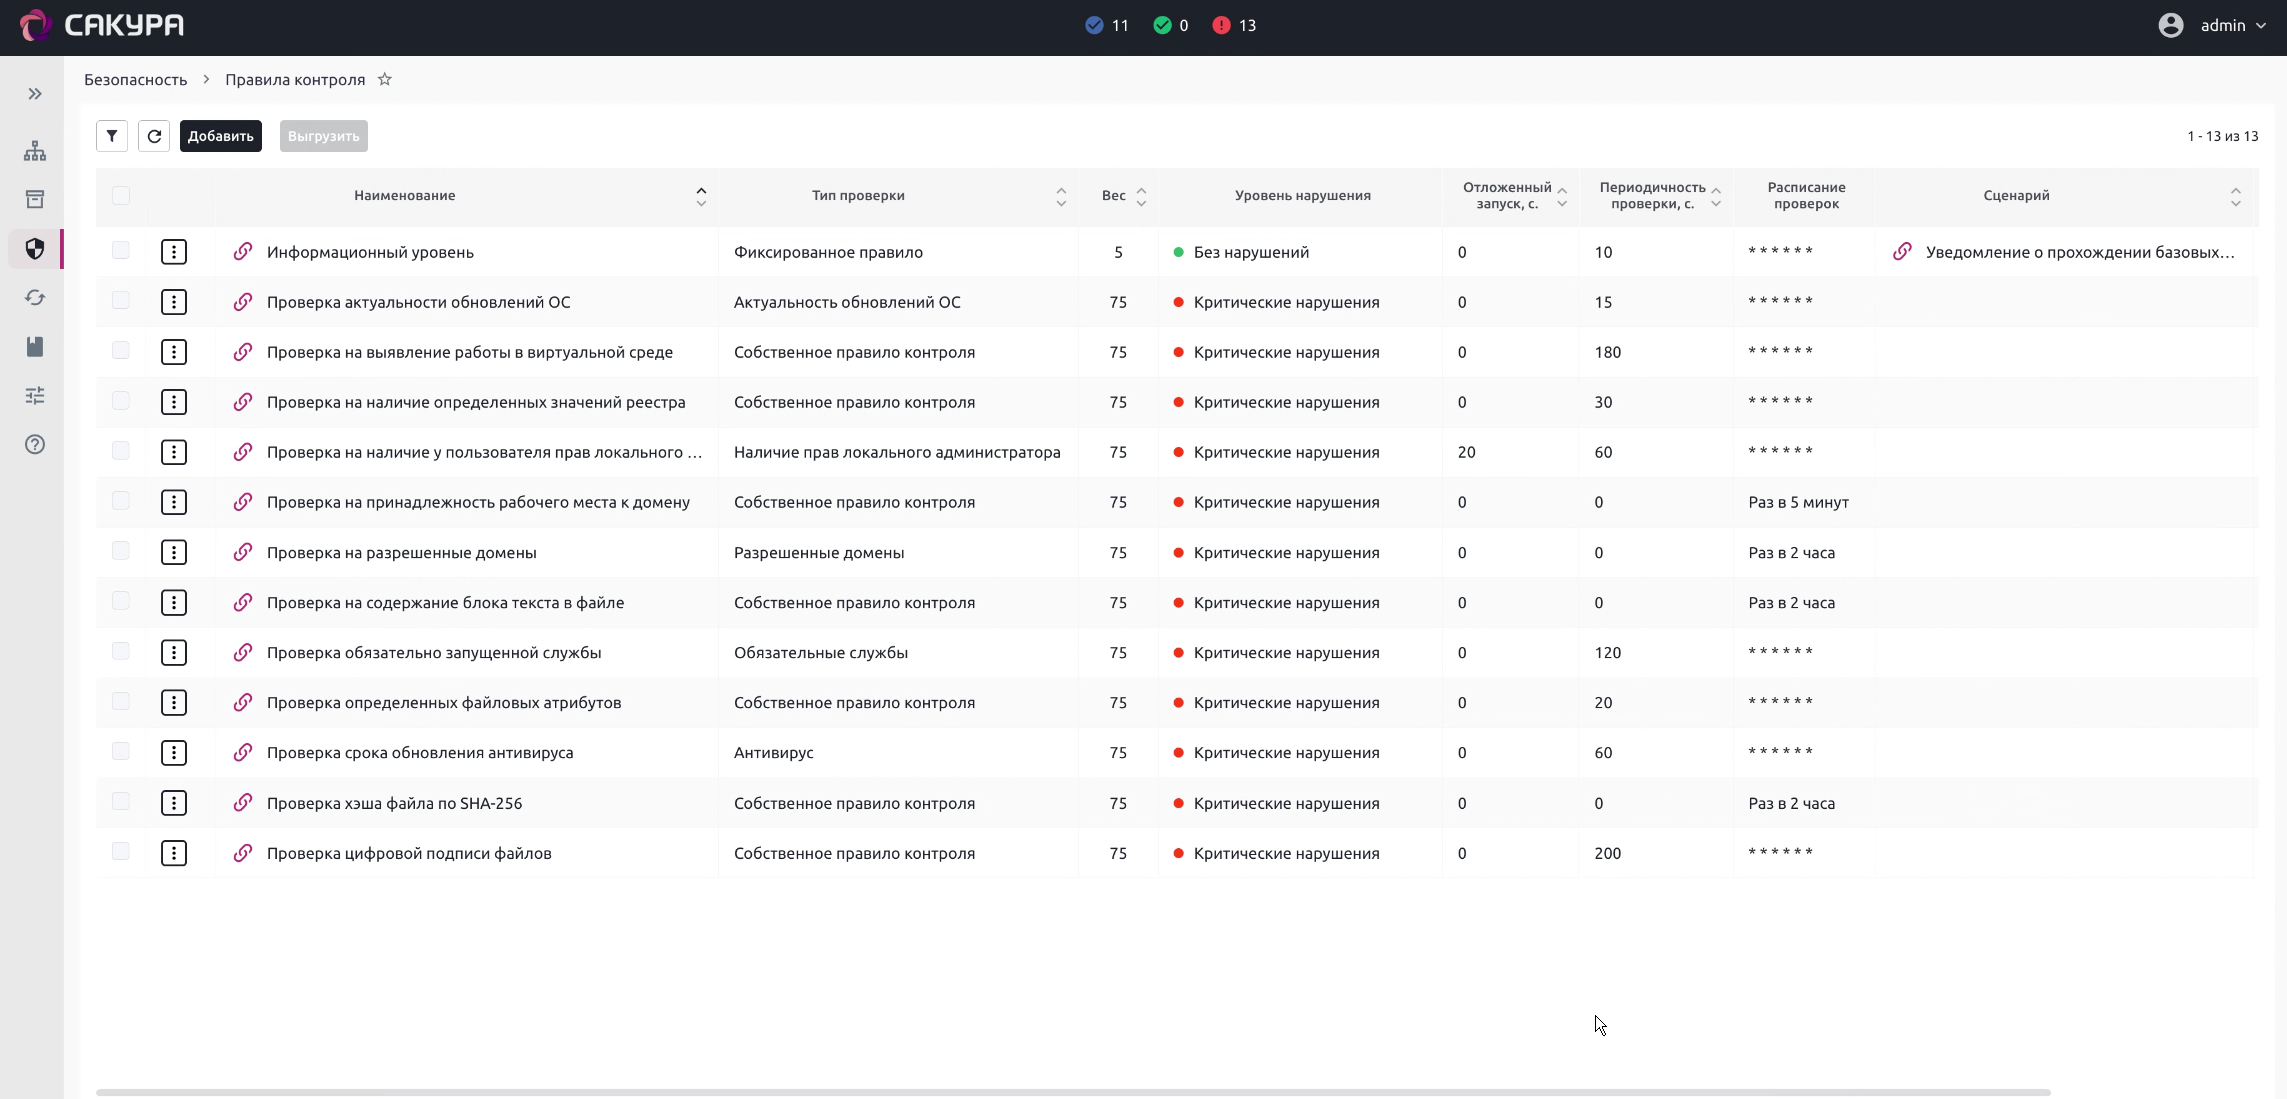Check the Проверка на разрешенные домены row
This screenshot has width=2287, height=1099.
point(121,551)
